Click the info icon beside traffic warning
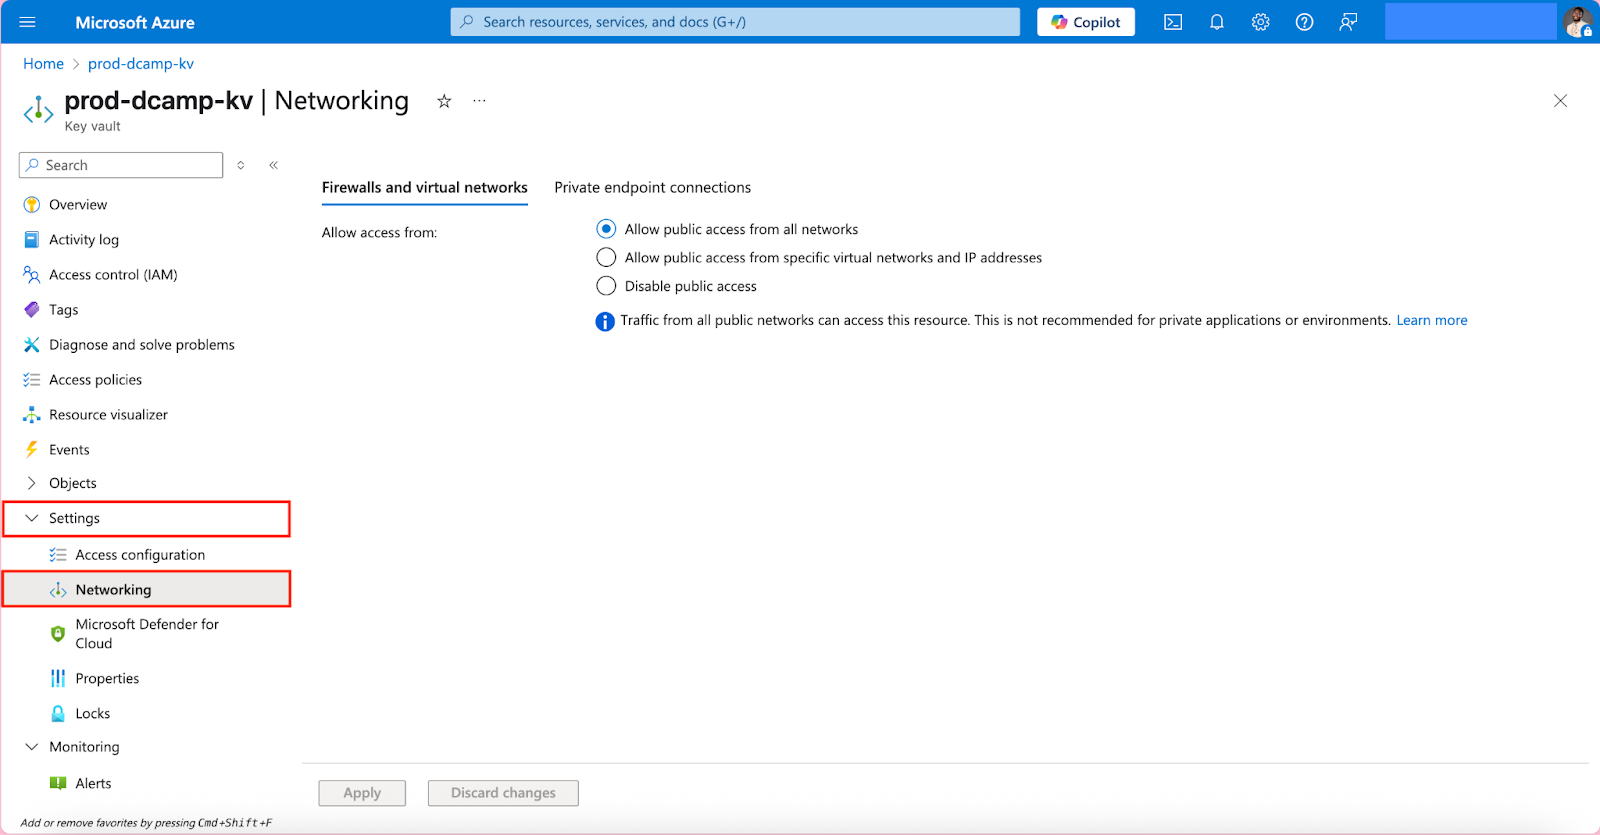Screen dimensions: 1600x835 click(605, 321)
